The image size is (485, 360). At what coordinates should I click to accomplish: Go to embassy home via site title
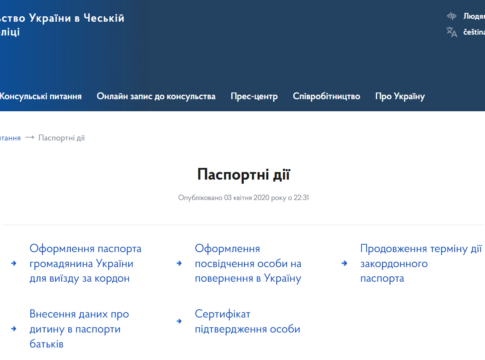click(x=62, y=25)
